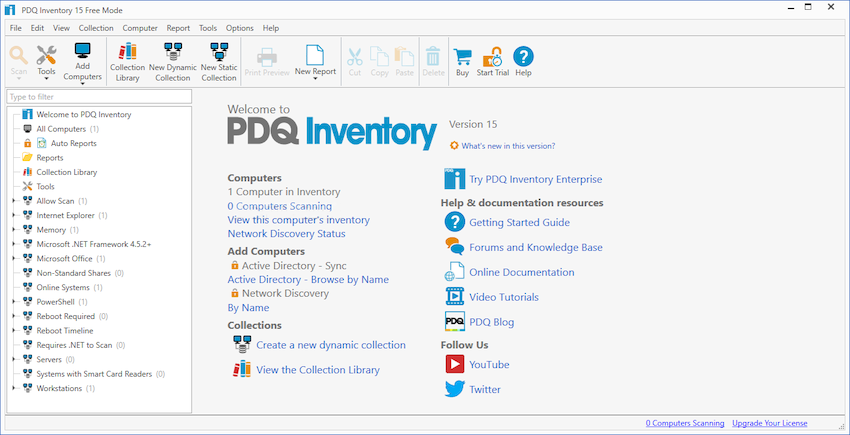Click New Dynamic Collection toolbar icon
Viewport: 850px width, 435px height.
172,53
